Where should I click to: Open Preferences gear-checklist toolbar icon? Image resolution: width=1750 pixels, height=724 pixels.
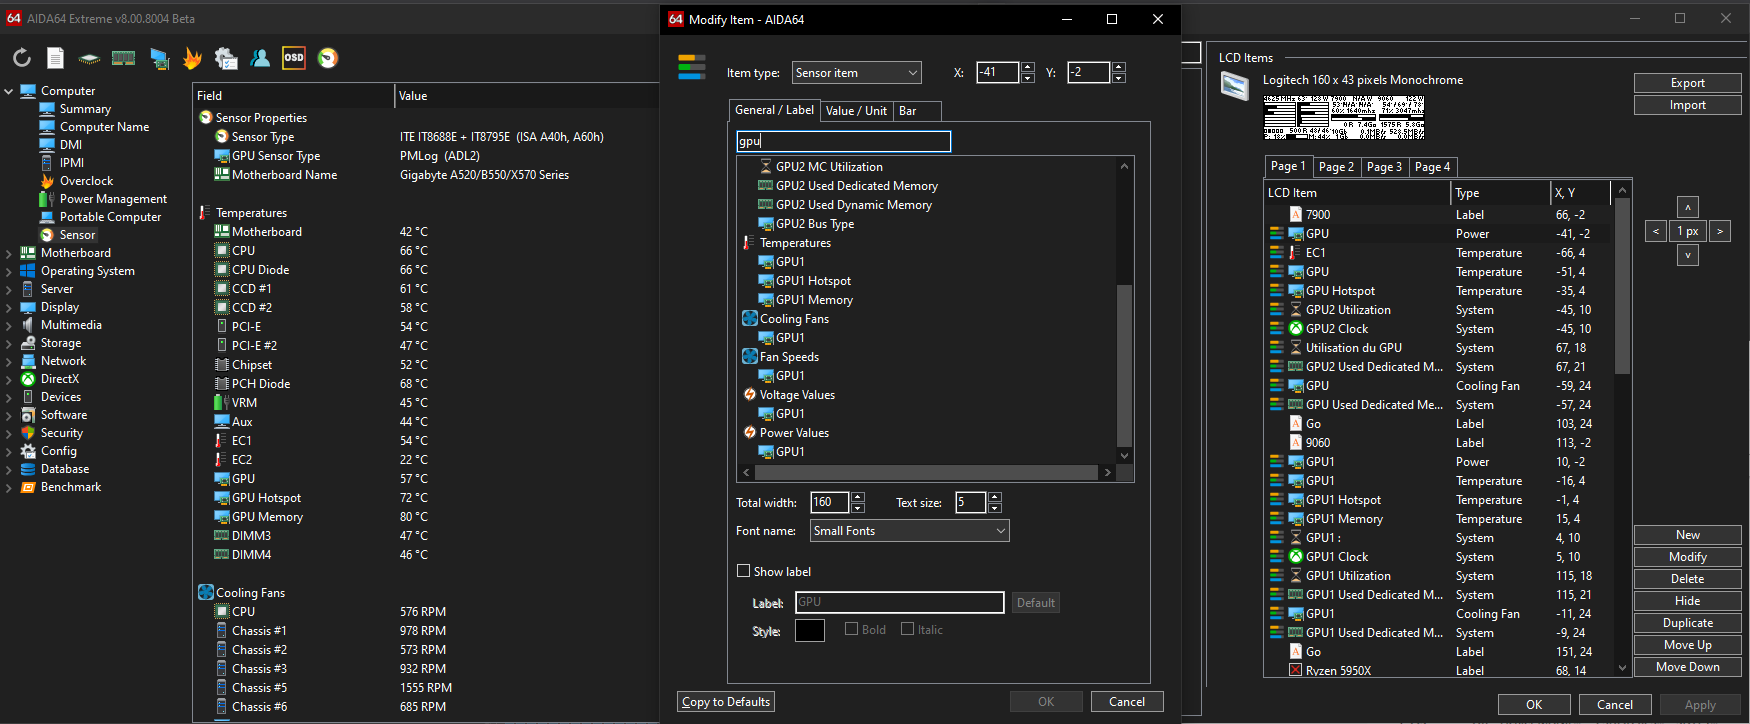226,58
